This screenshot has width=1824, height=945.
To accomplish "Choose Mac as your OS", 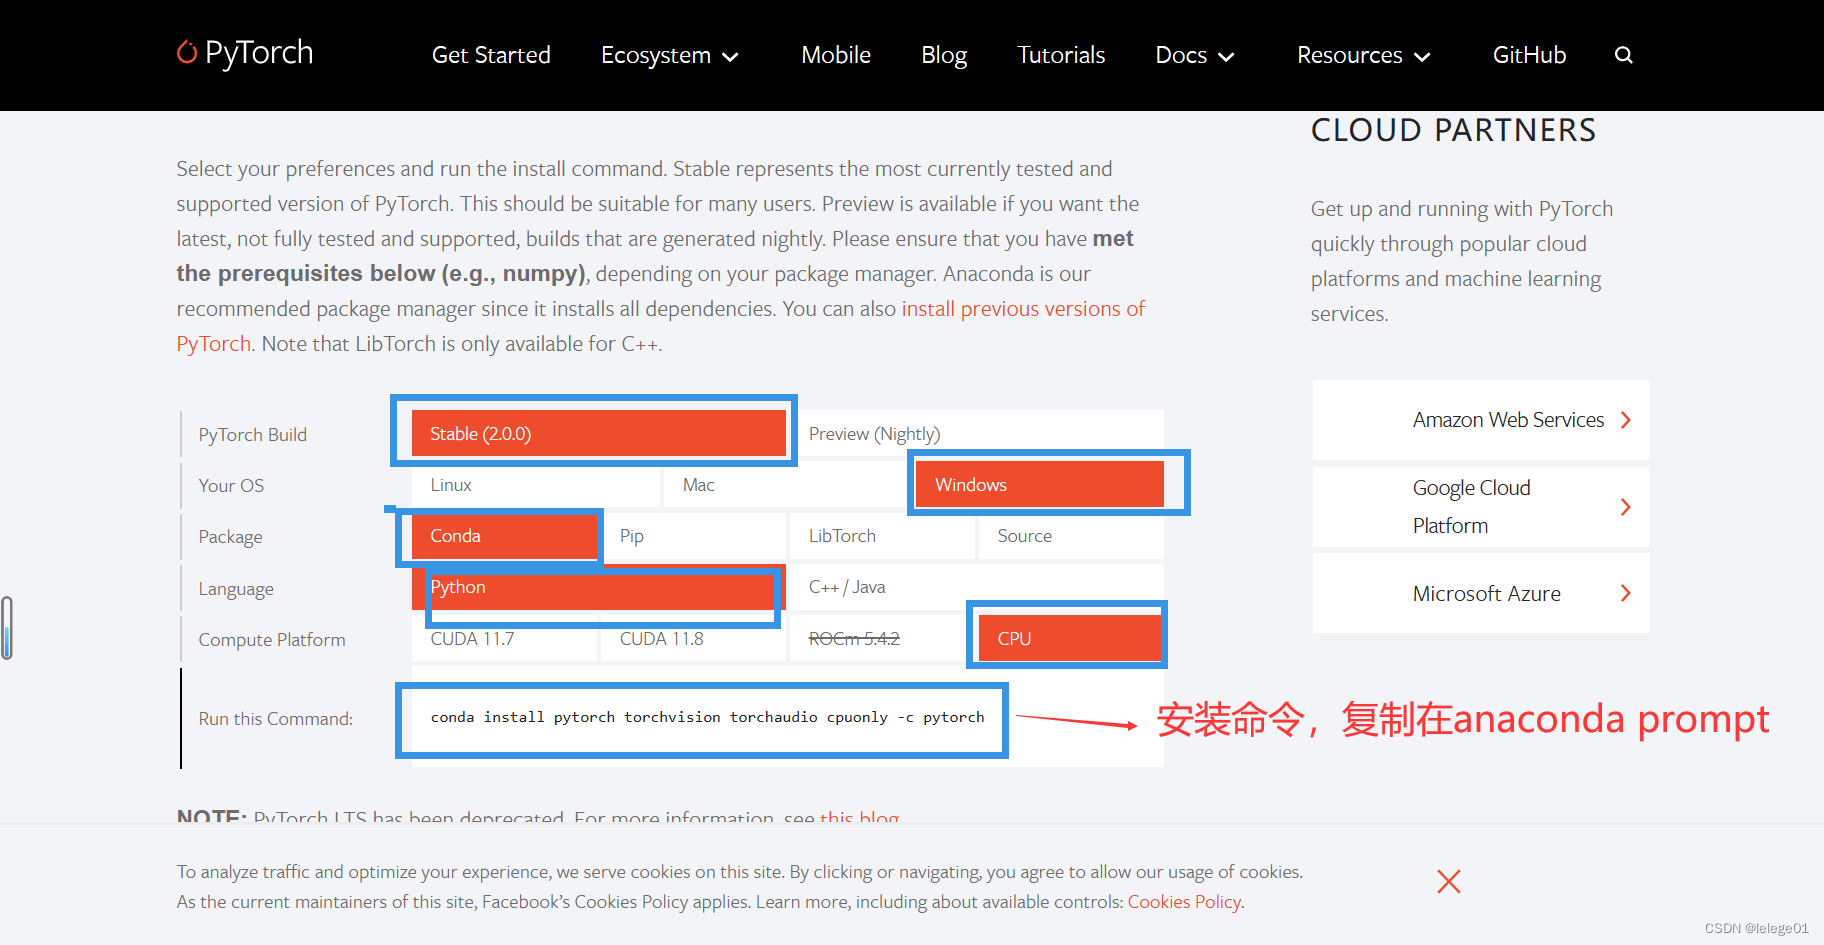I will [787, 485].
